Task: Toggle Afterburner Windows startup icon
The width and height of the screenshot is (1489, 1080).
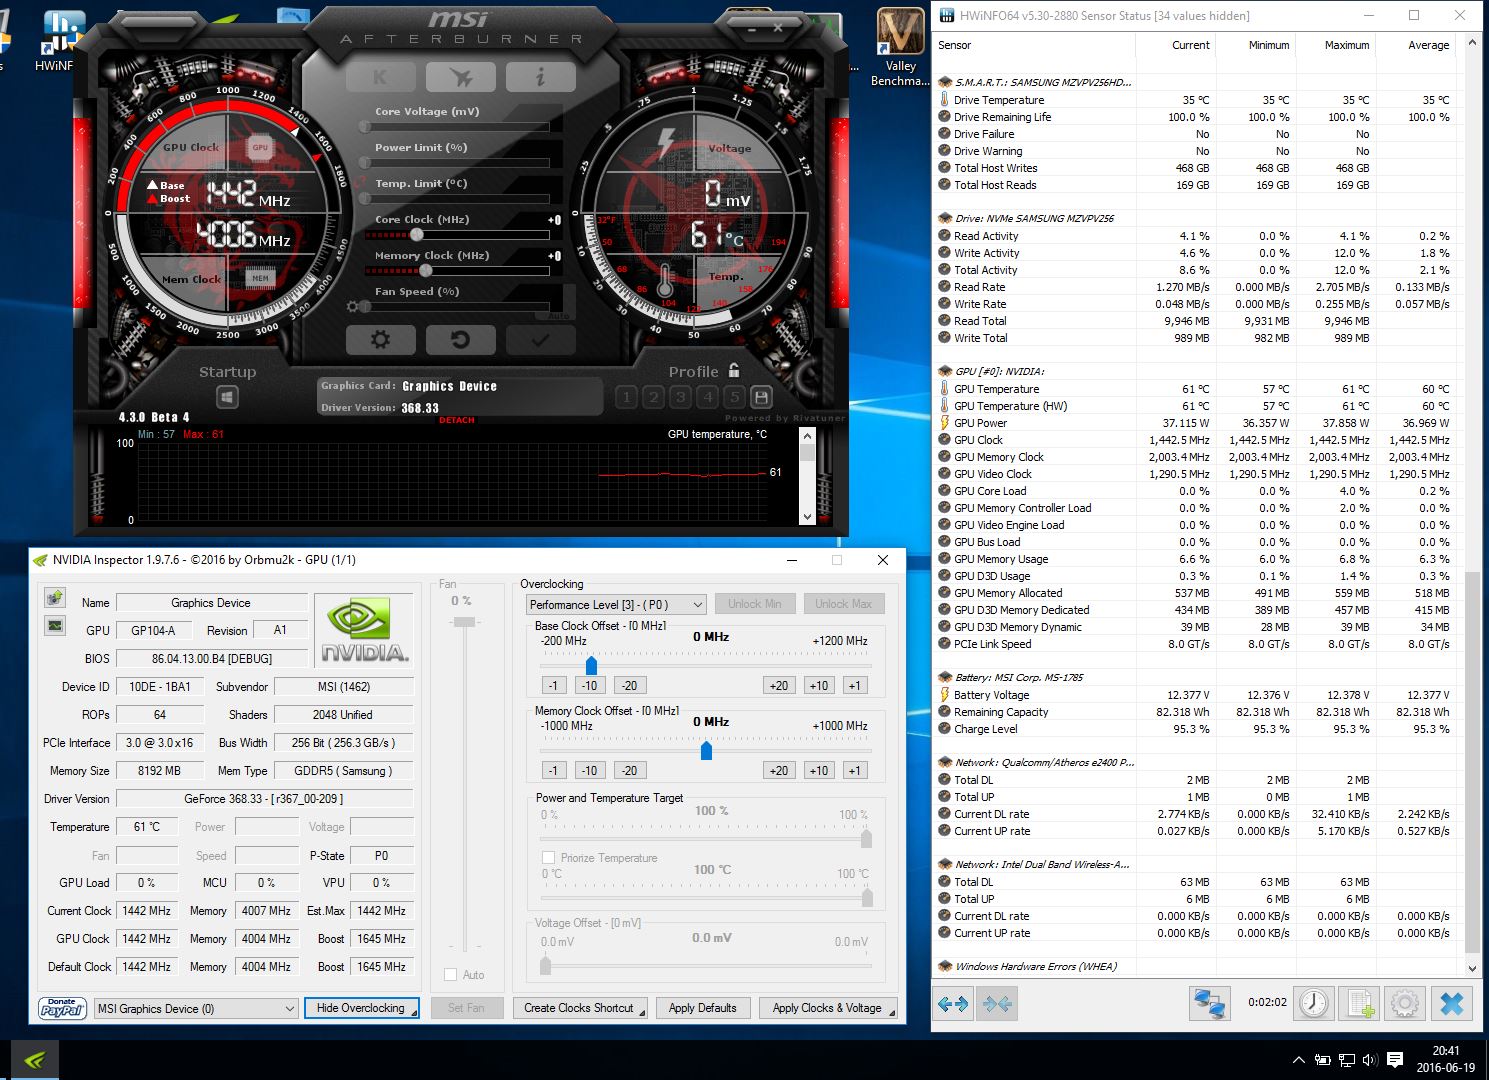Action: [227, 397]
